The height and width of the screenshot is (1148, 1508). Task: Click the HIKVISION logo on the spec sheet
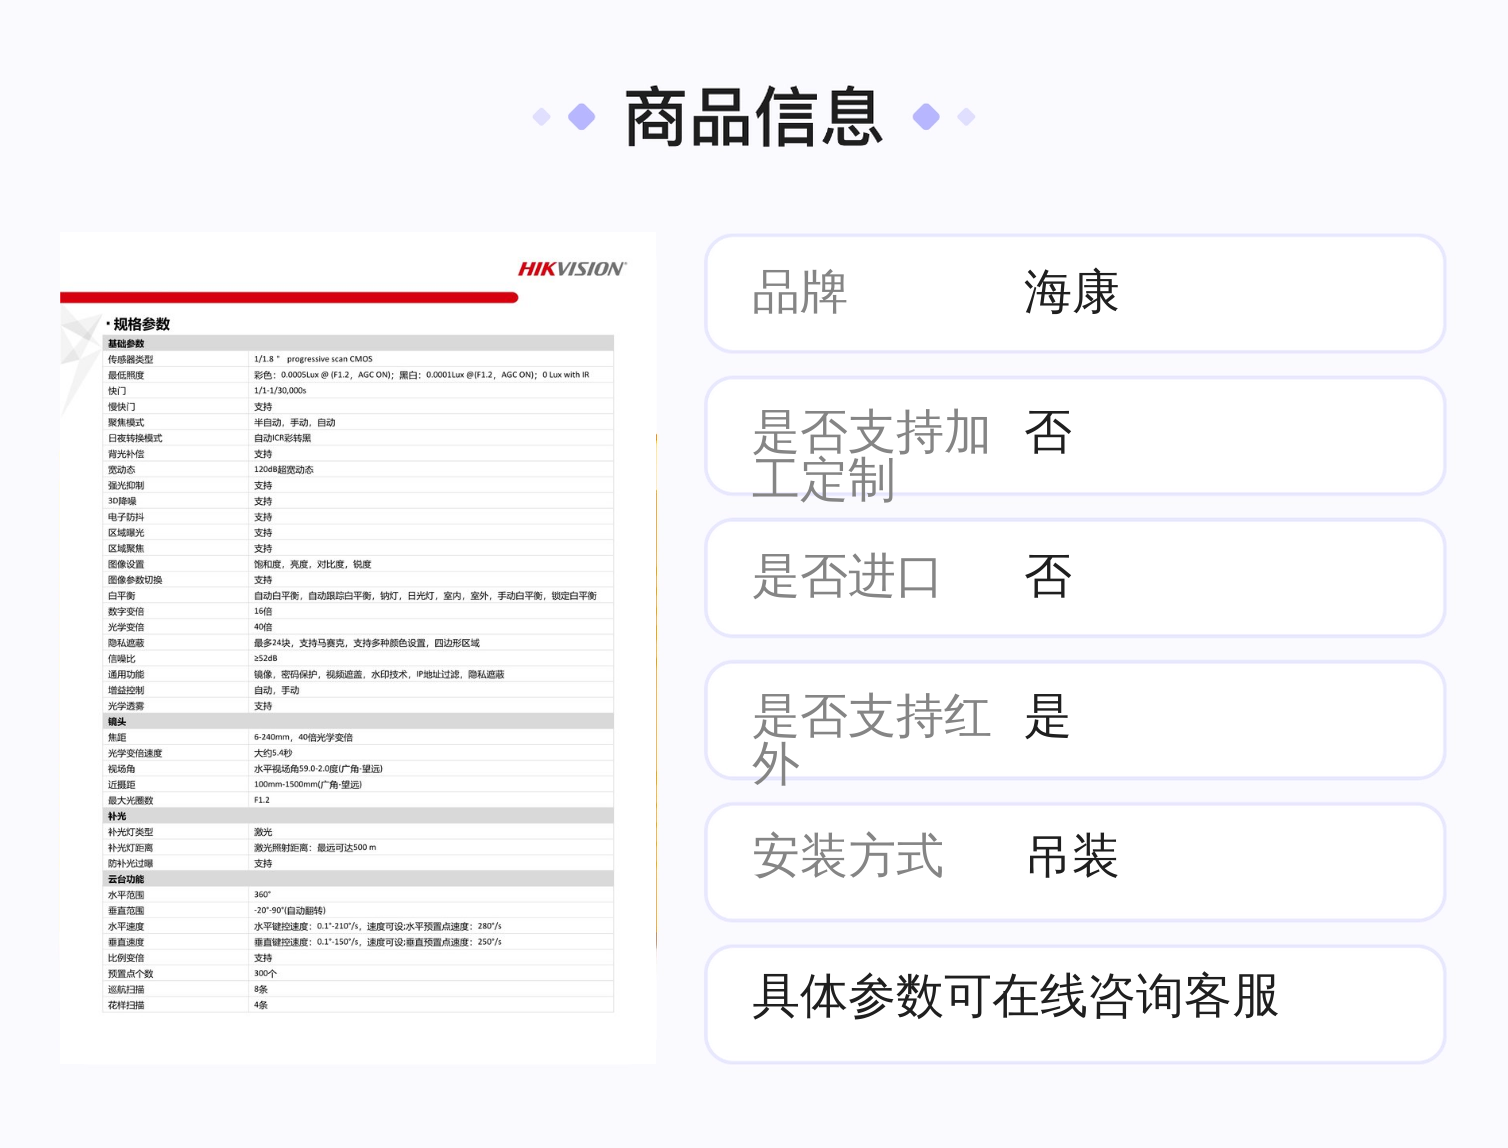(572, 269)
